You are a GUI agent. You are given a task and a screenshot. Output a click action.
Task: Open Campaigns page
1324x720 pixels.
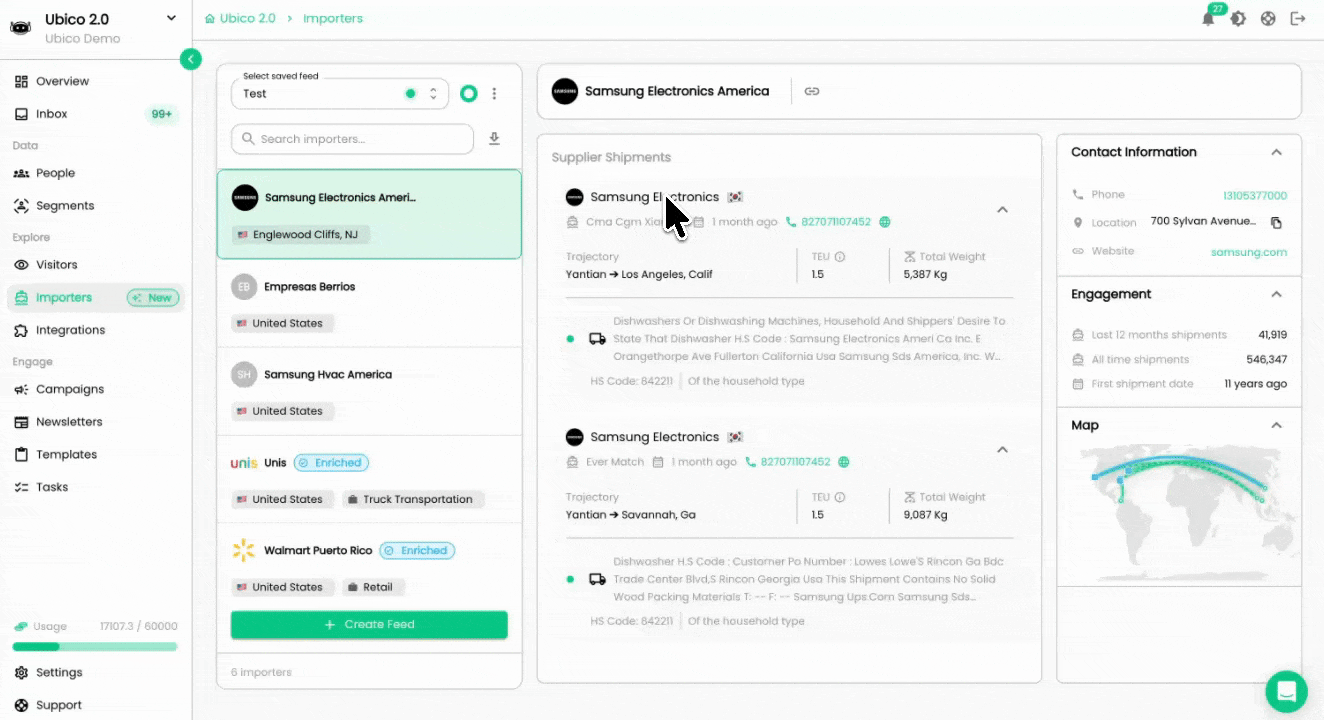[70, 389]
